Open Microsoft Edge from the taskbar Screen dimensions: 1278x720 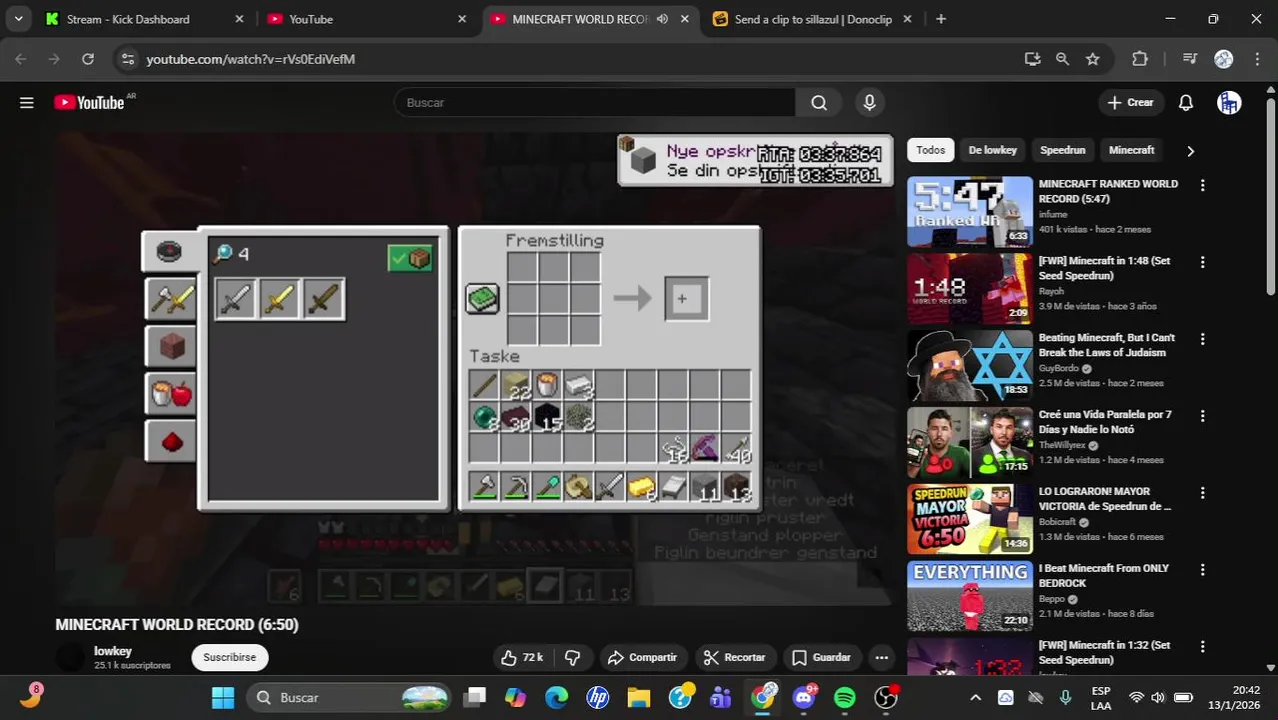click(x=557, y=697)
